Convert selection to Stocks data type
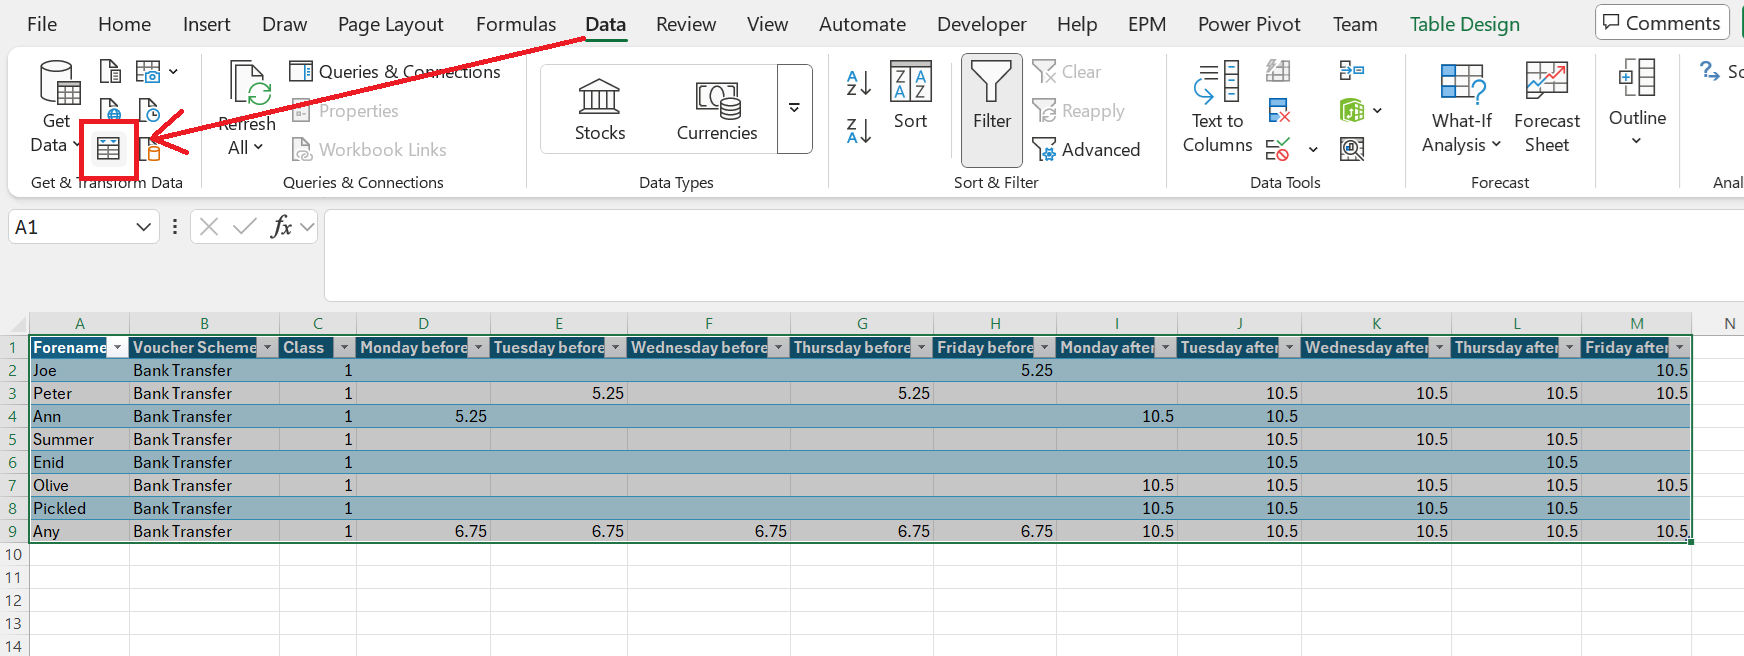Screen dimensions: 1744x656 (599, 110)
